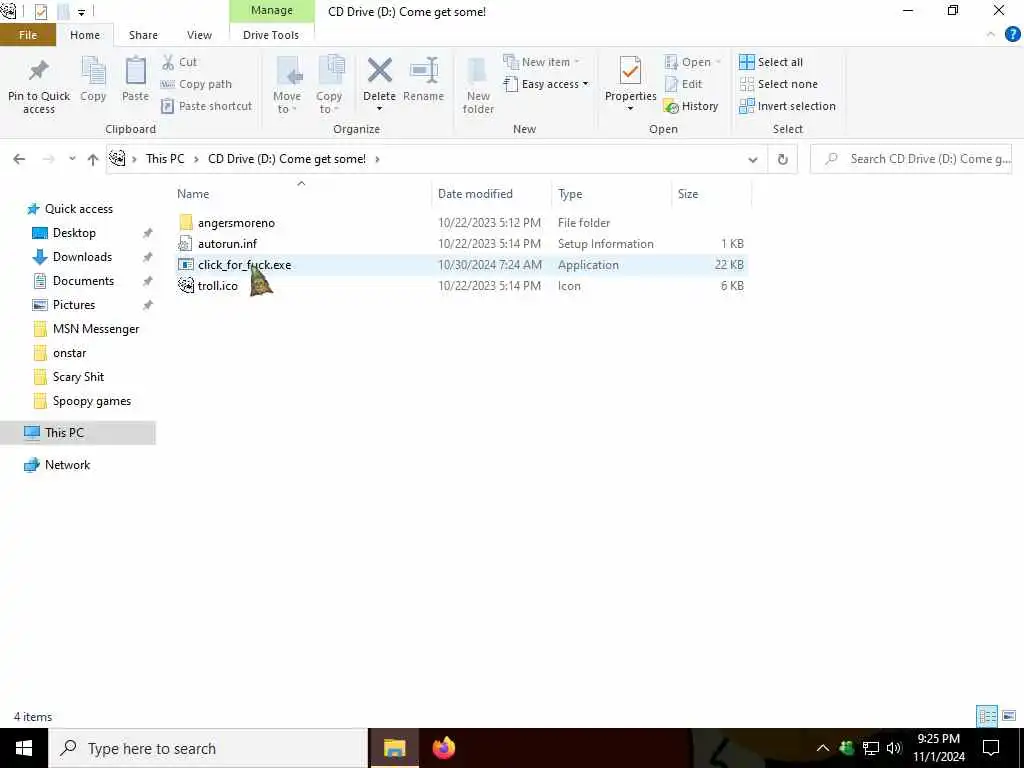Open Documents in navigation pane

pos(83,281)
